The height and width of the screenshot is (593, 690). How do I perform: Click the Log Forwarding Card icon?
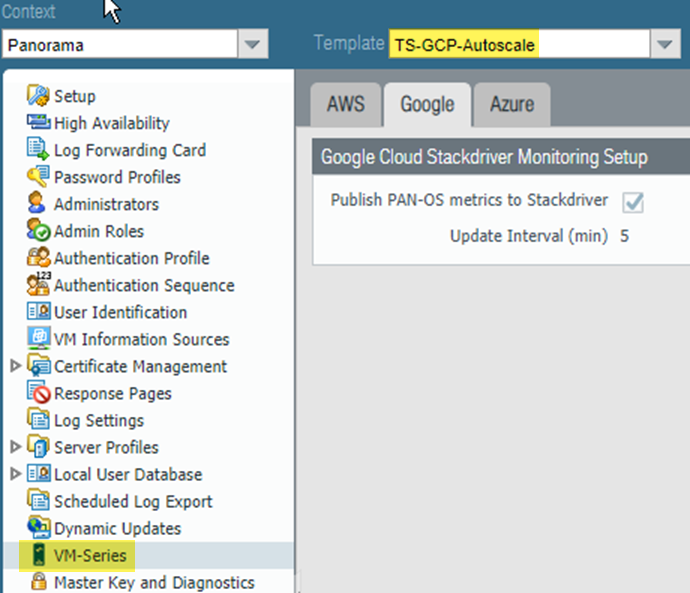tap(39, 150)
